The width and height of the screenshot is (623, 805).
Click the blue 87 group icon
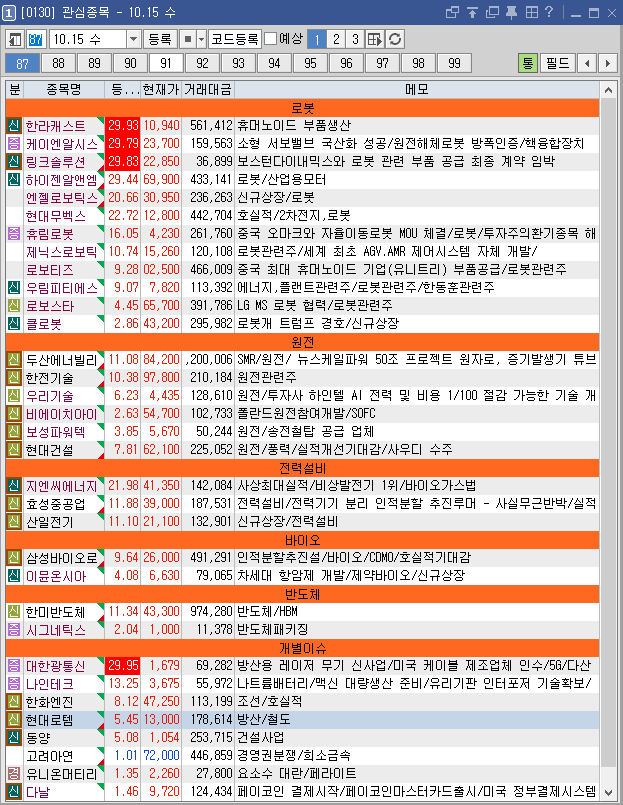click(36, 39)
